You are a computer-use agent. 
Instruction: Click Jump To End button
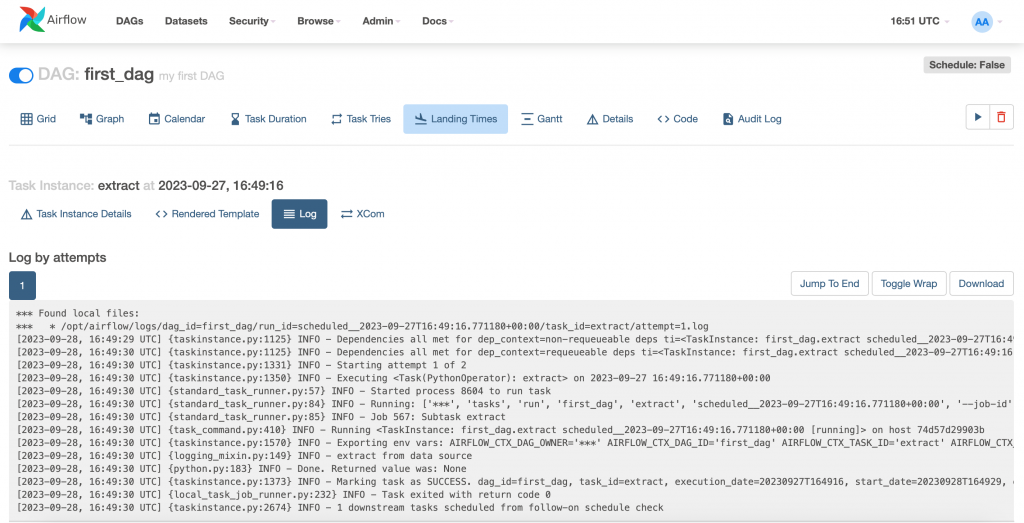(829, 283)
